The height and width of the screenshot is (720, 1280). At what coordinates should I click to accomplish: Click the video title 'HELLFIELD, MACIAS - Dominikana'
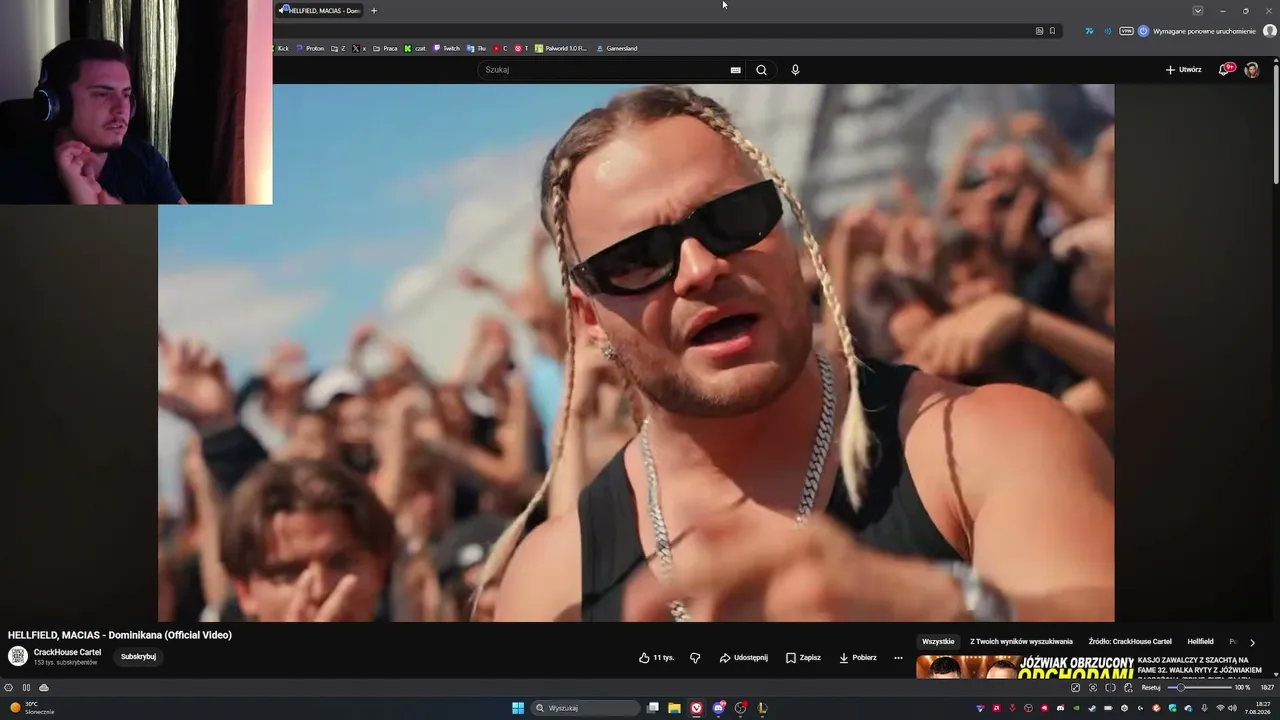120,635
